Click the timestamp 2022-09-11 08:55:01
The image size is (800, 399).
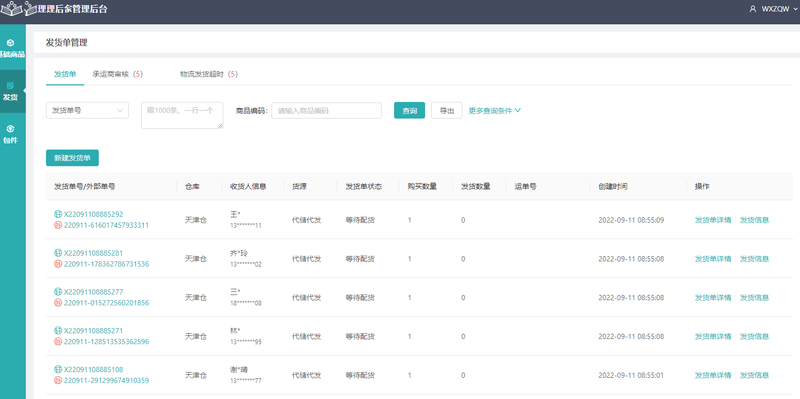[x=631, y=375]
